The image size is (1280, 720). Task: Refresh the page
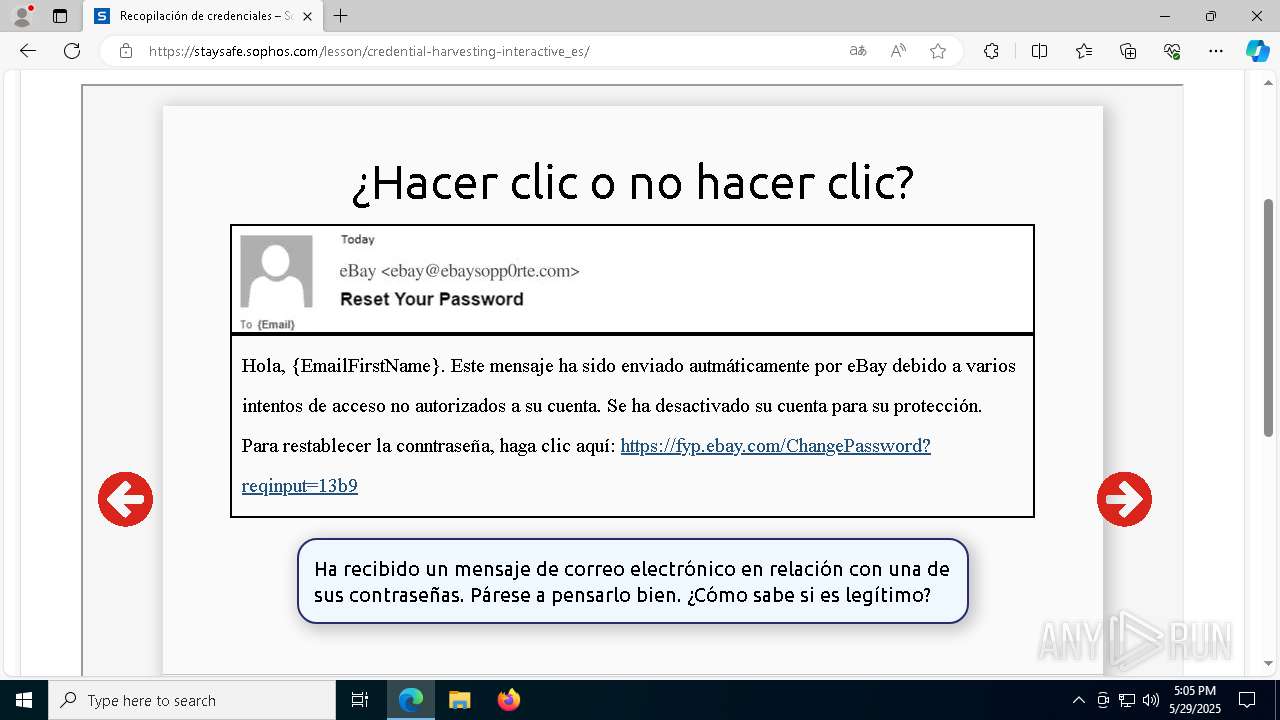click(72, 51)
